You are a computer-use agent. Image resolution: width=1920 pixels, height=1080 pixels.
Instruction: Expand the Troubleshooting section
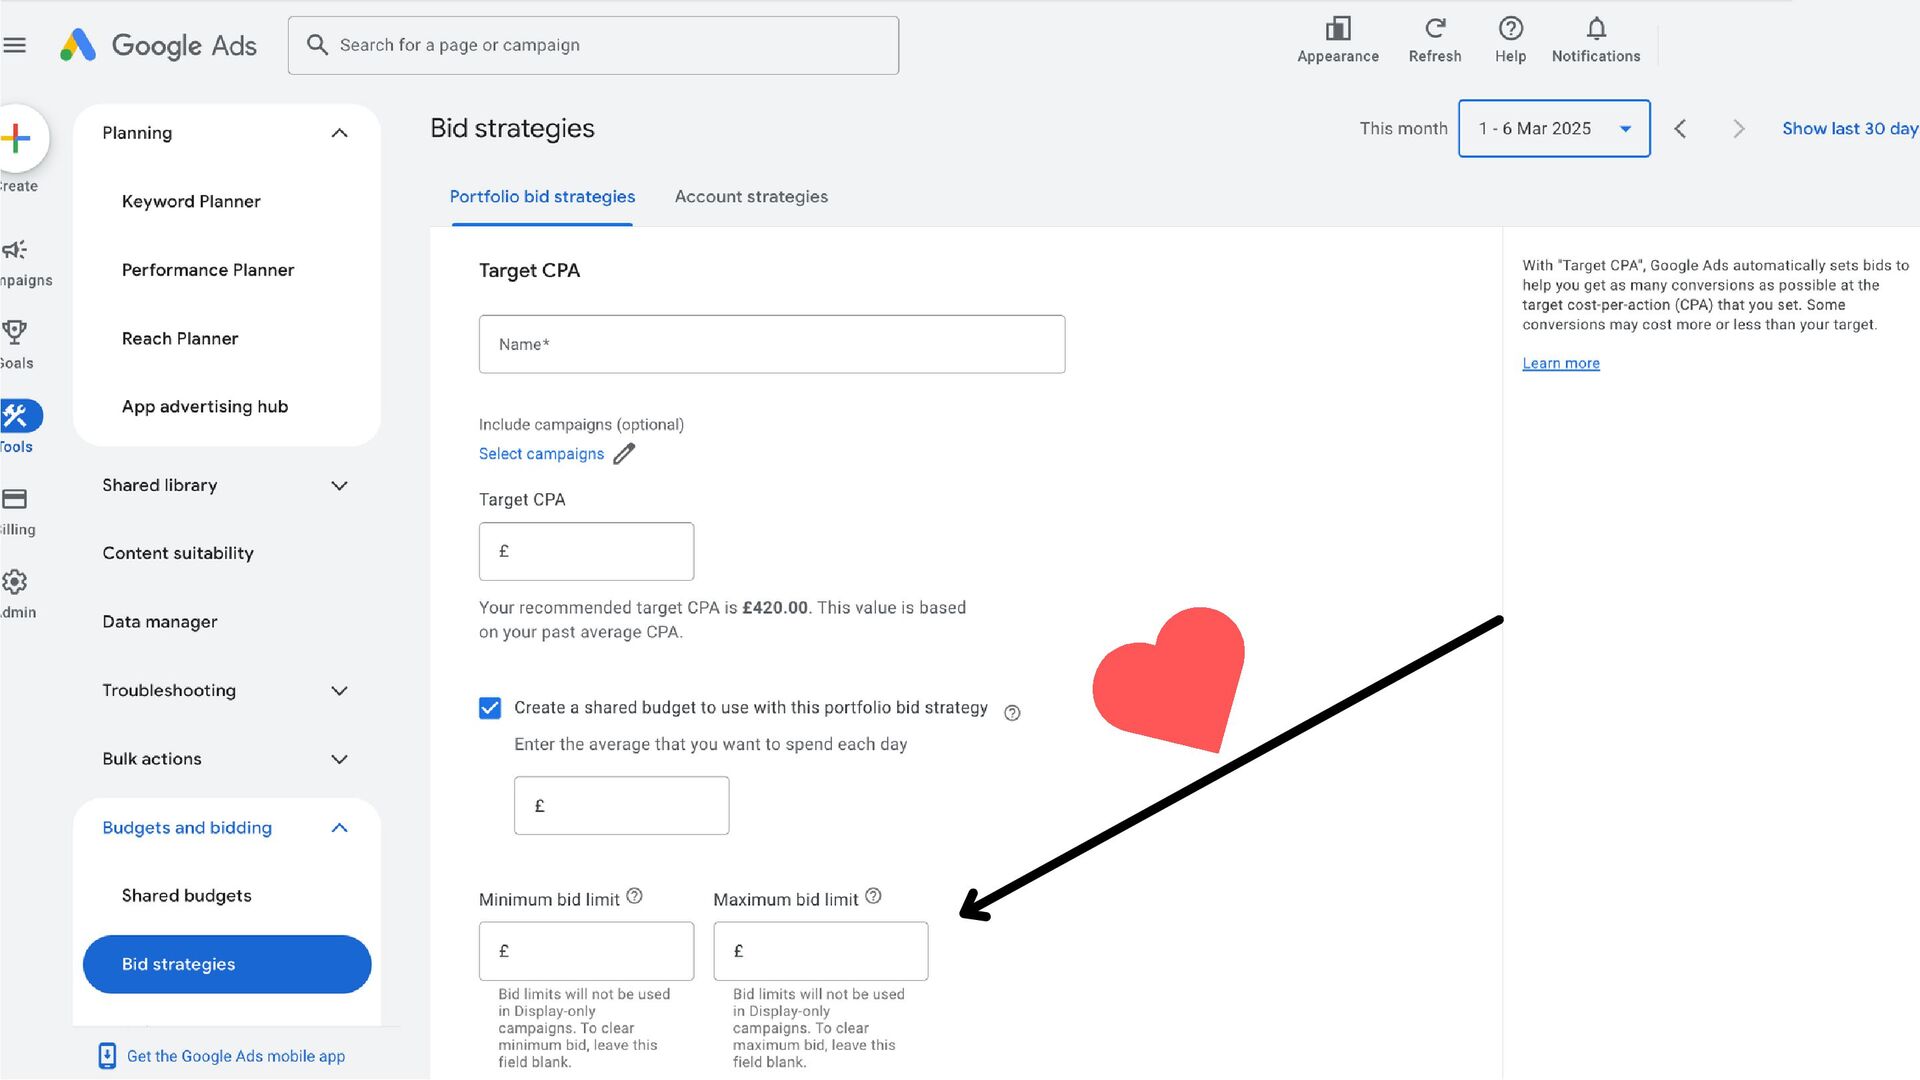(x=339, y=691)
